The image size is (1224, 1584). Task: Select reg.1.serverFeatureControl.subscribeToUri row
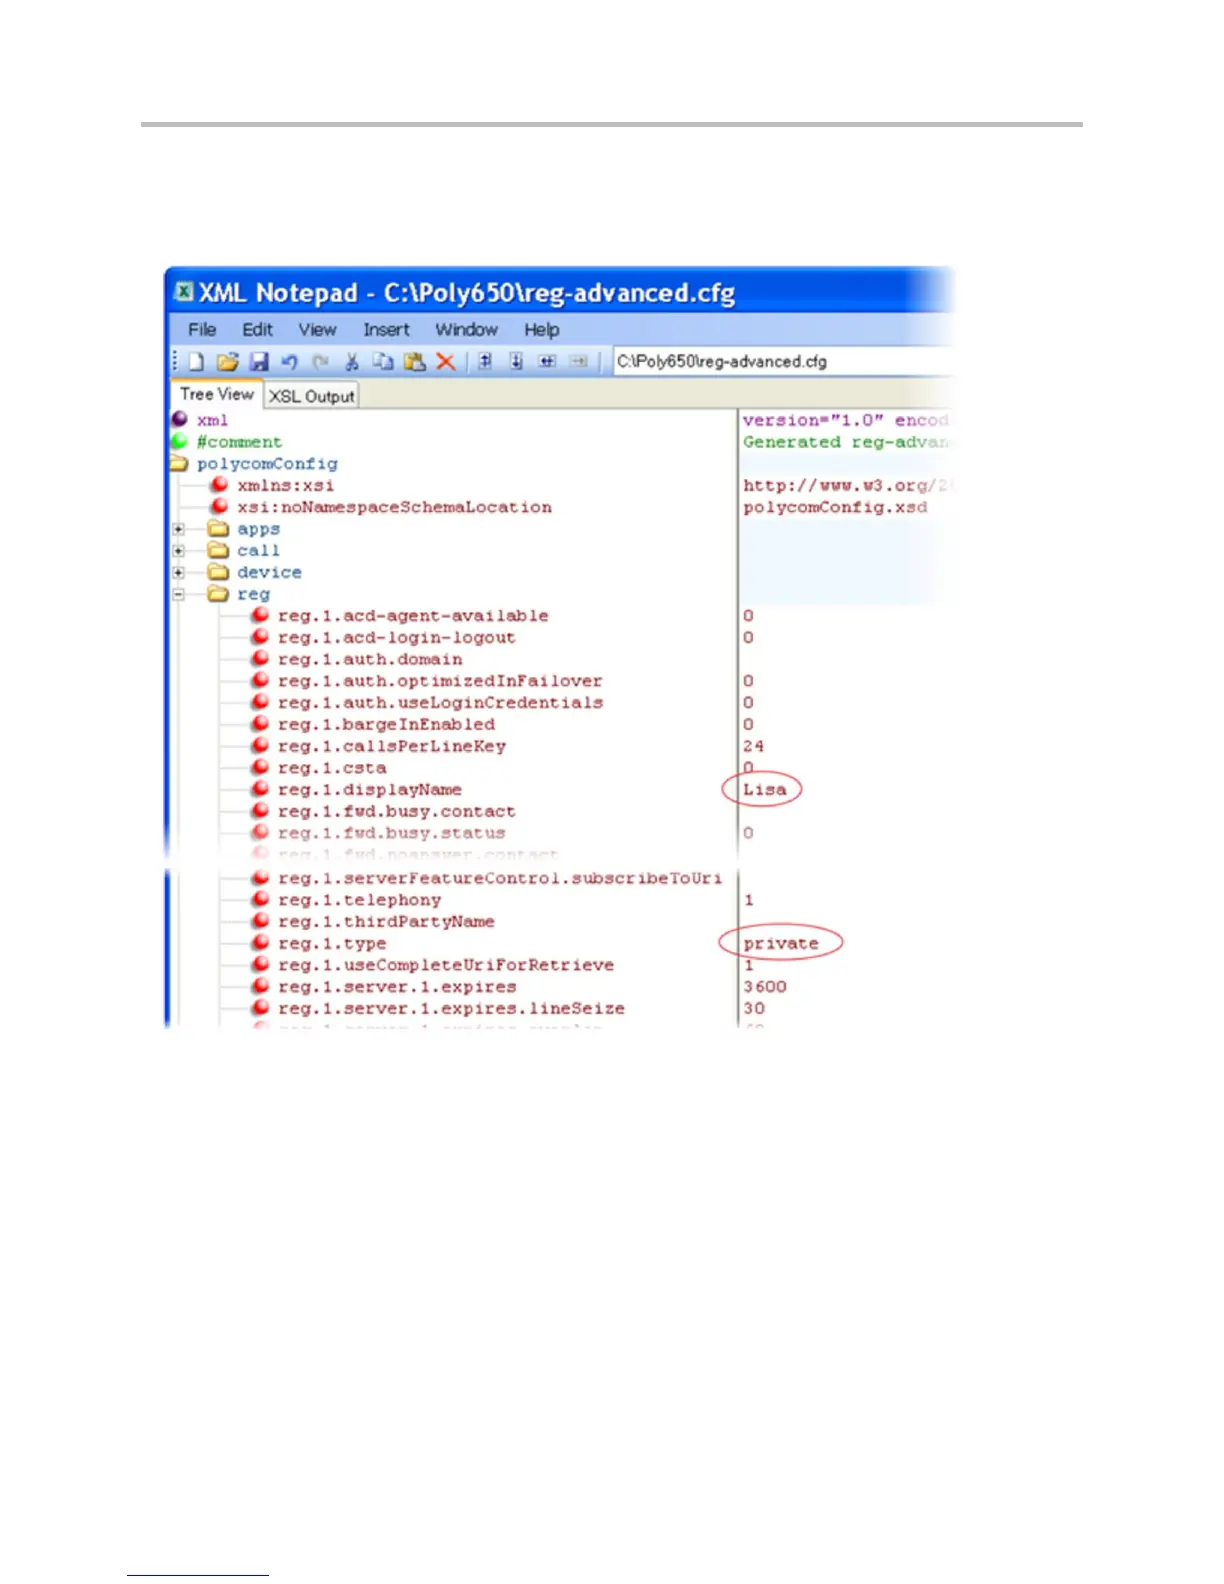tap(500, 878)
